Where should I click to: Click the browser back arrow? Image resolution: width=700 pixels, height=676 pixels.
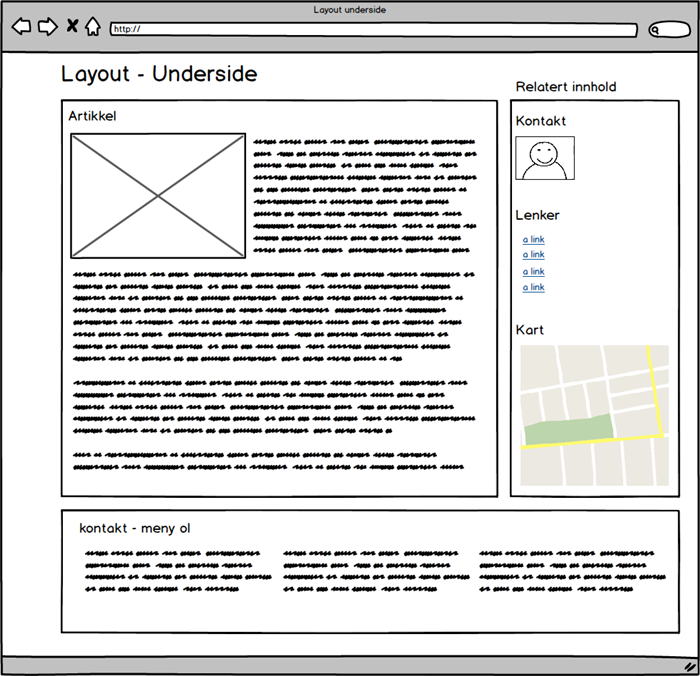tap(20, 27)
